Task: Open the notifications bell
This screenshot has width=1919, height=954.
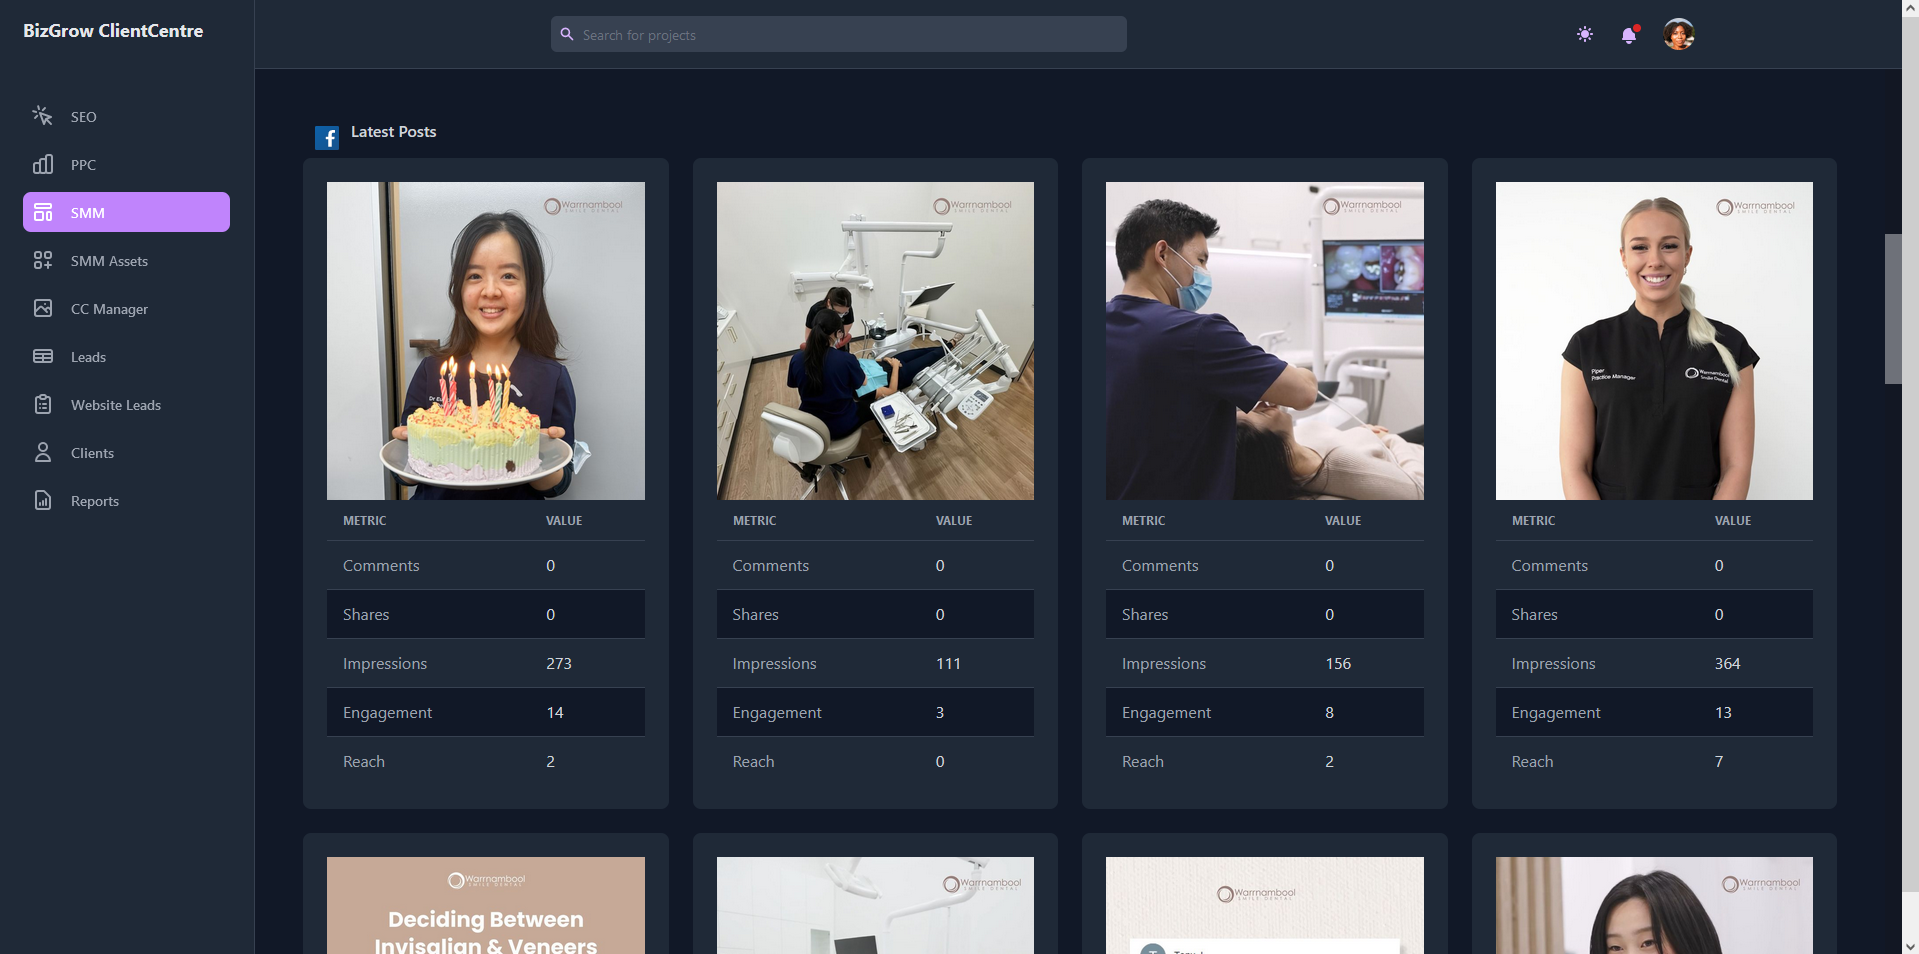Action: 1629,35
